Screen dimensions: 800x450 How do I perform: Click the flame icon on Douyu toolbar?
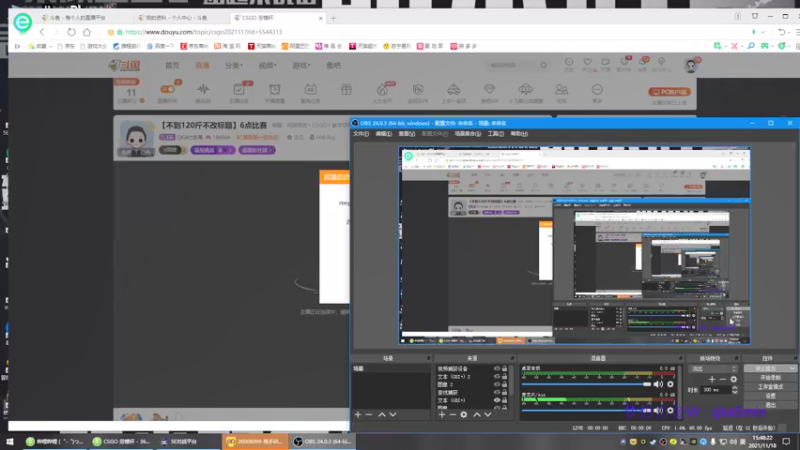pyautogui.click(x=382, y=90)
